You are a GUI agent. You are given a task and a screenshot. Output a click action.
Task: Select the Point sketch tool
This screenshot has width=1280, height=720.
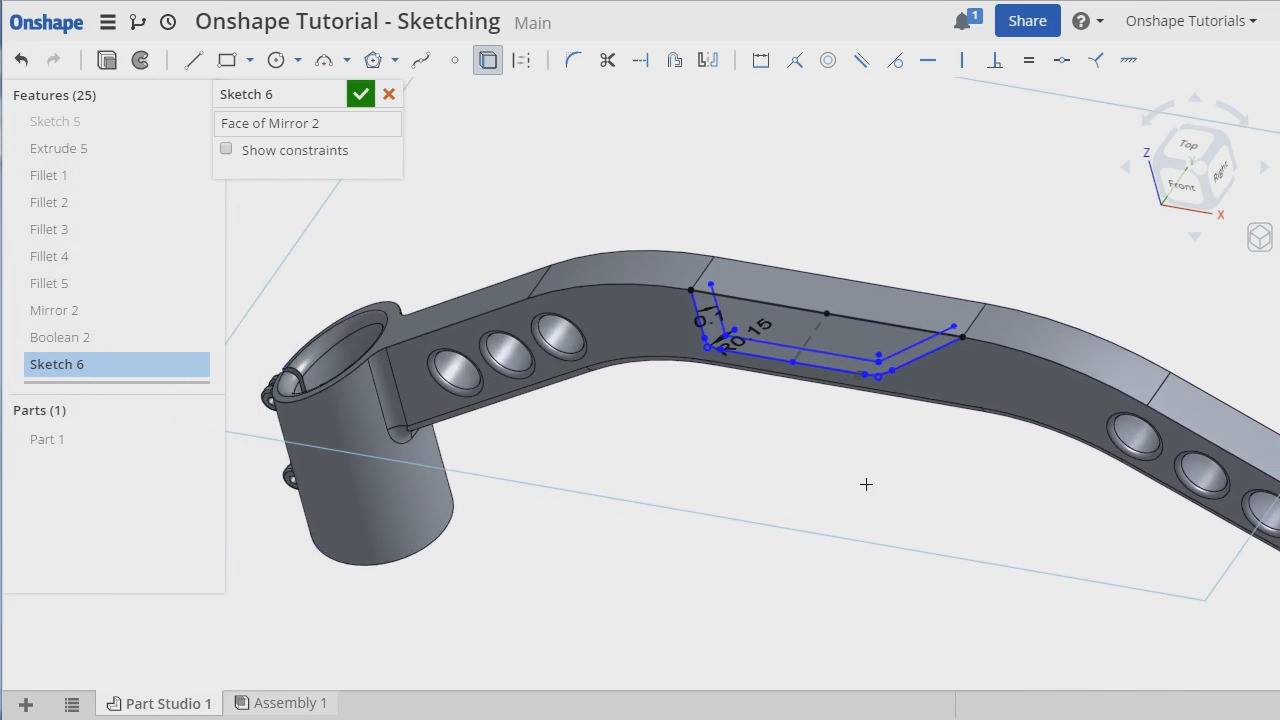pos(455,60)
